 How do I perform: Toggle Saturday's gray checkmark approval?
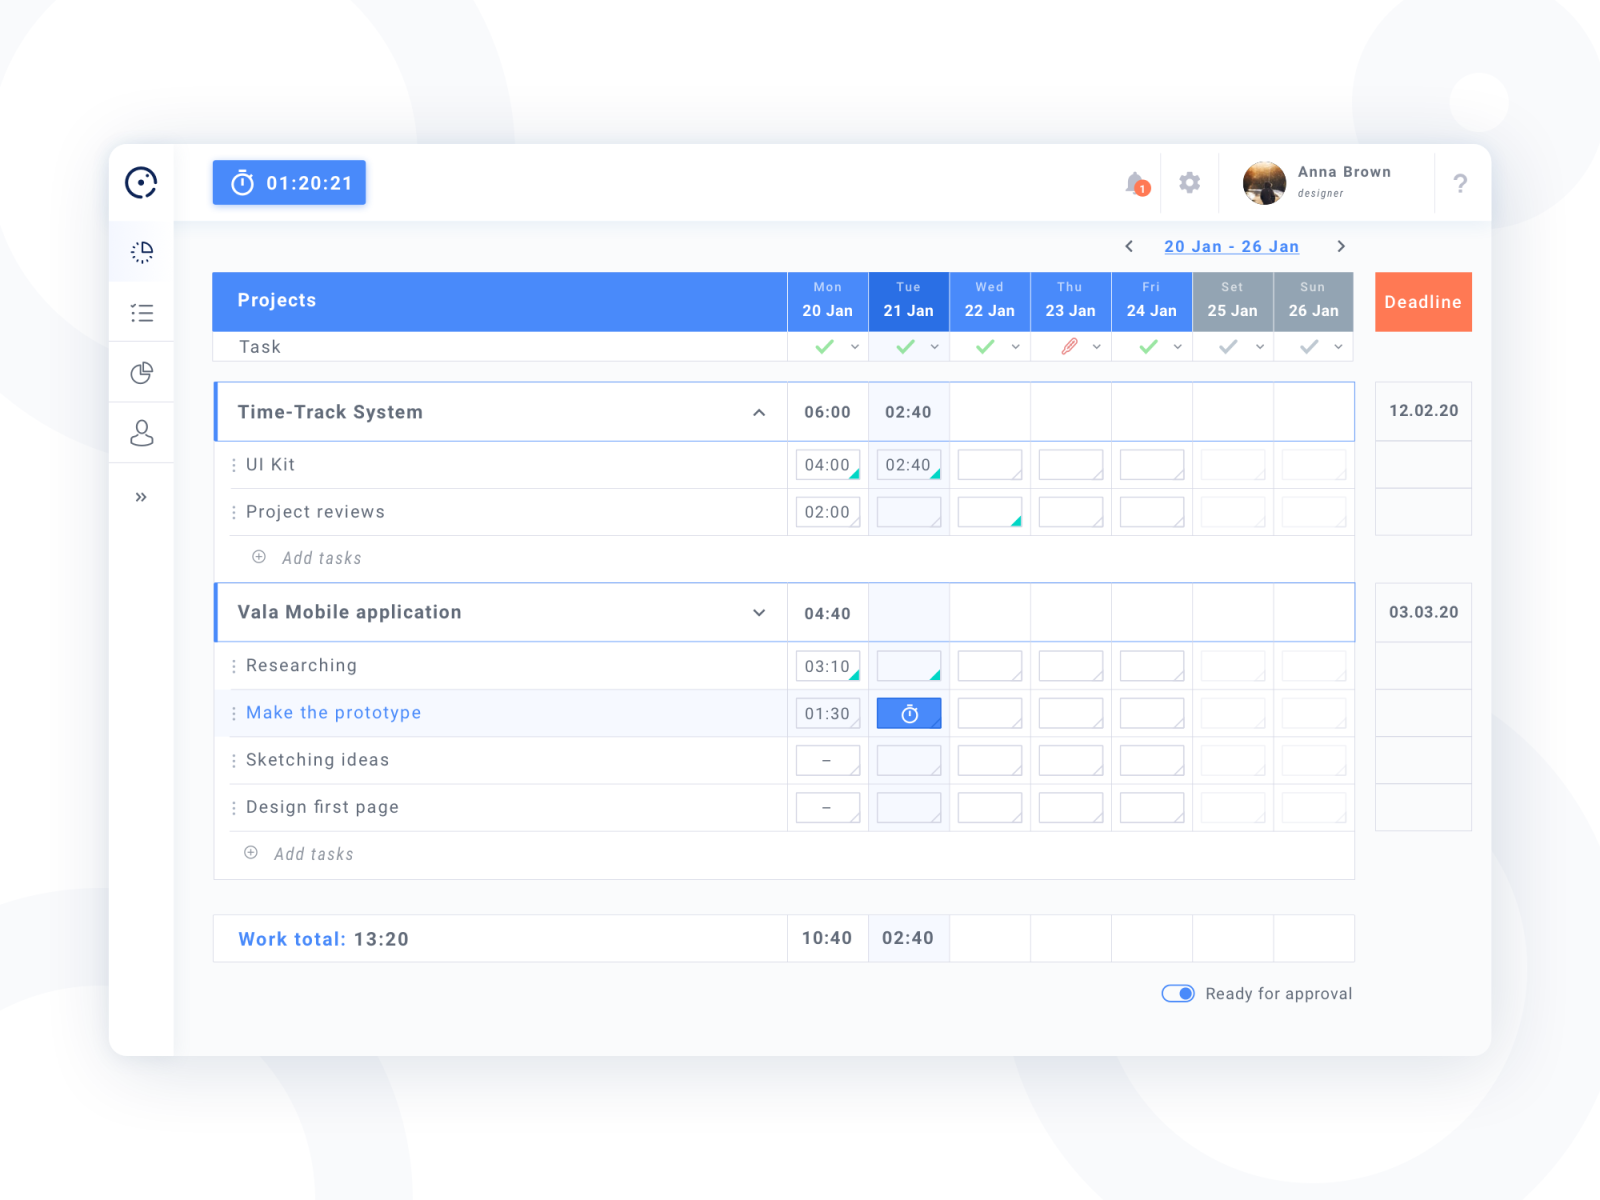click(1227, 346)
